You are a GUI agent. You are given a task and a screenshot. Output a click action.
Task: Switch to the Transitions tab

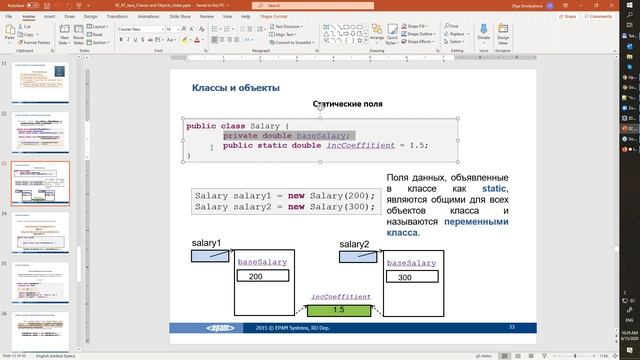[117, 16]
